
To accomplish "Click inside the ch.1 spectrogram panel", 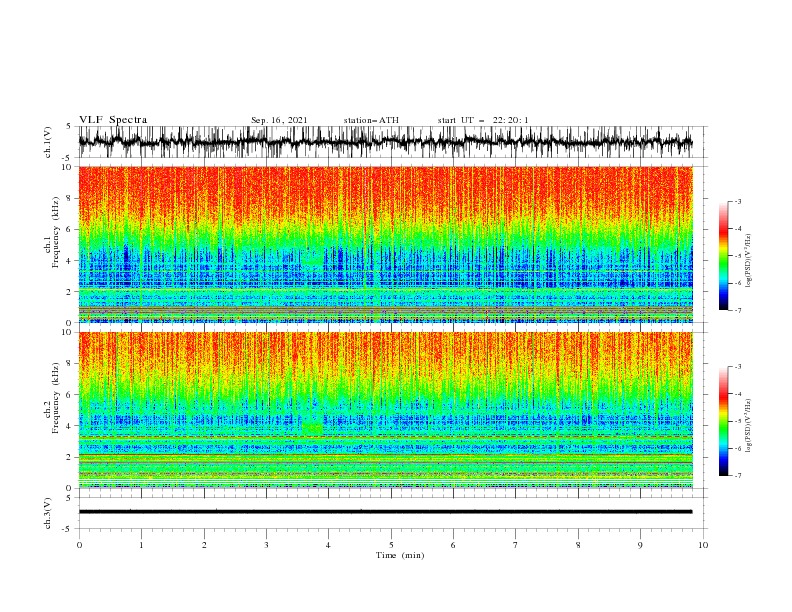I will pyautogui.click(x=385, y=244).
